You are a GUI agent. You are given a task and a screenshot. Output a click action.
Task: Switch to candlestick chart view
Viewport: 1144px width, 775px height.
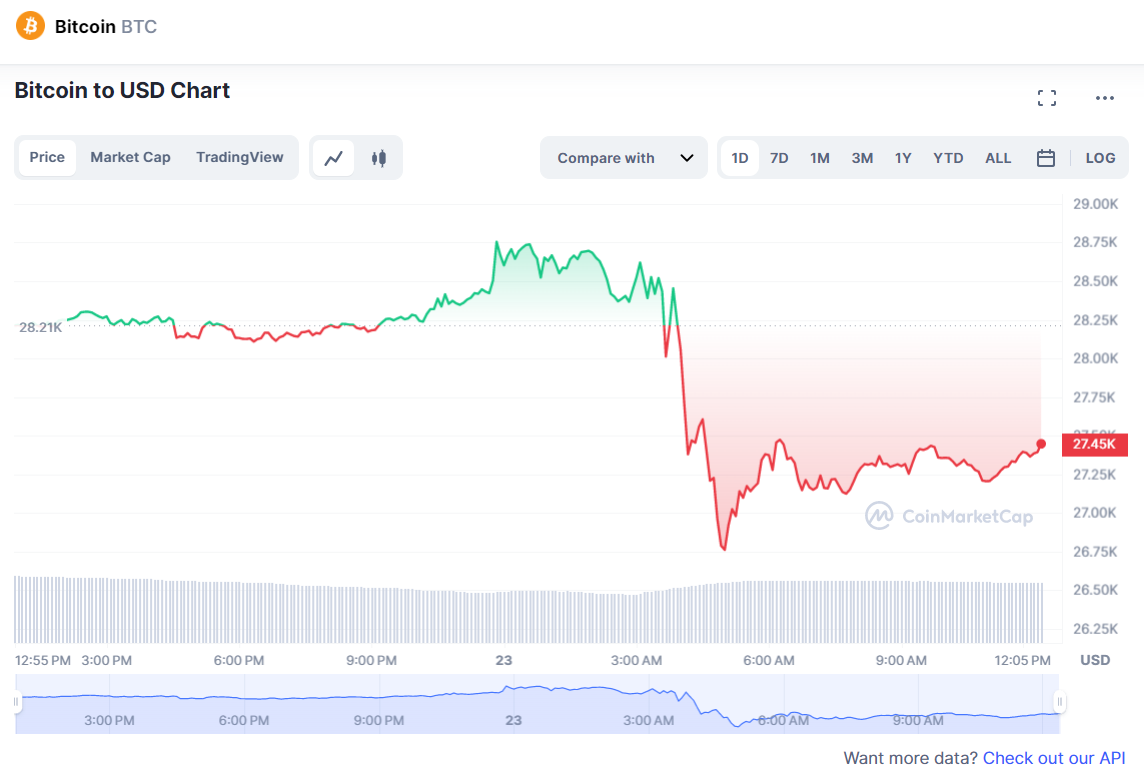pyautogui.click(x=379, y=158)
